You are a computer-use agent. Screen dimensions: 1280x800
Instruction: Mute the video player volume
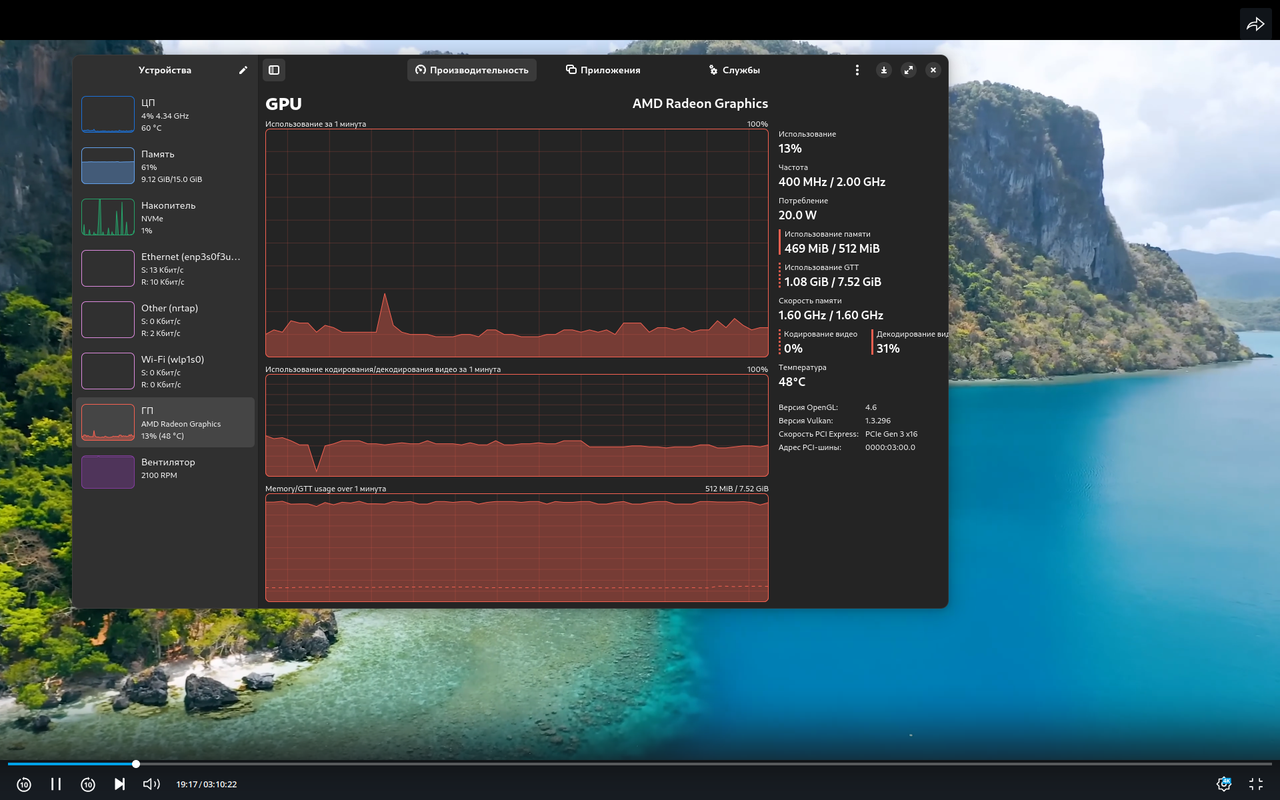coord(151,784)
